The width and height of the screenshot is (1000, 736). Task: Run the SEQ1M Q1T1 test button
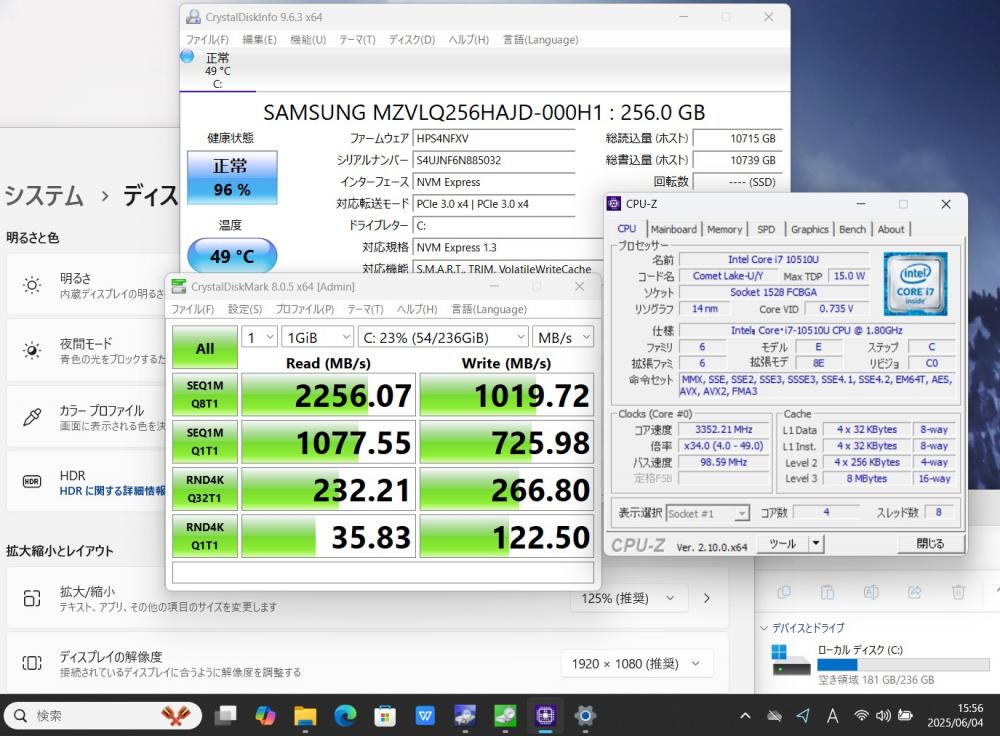205,442
